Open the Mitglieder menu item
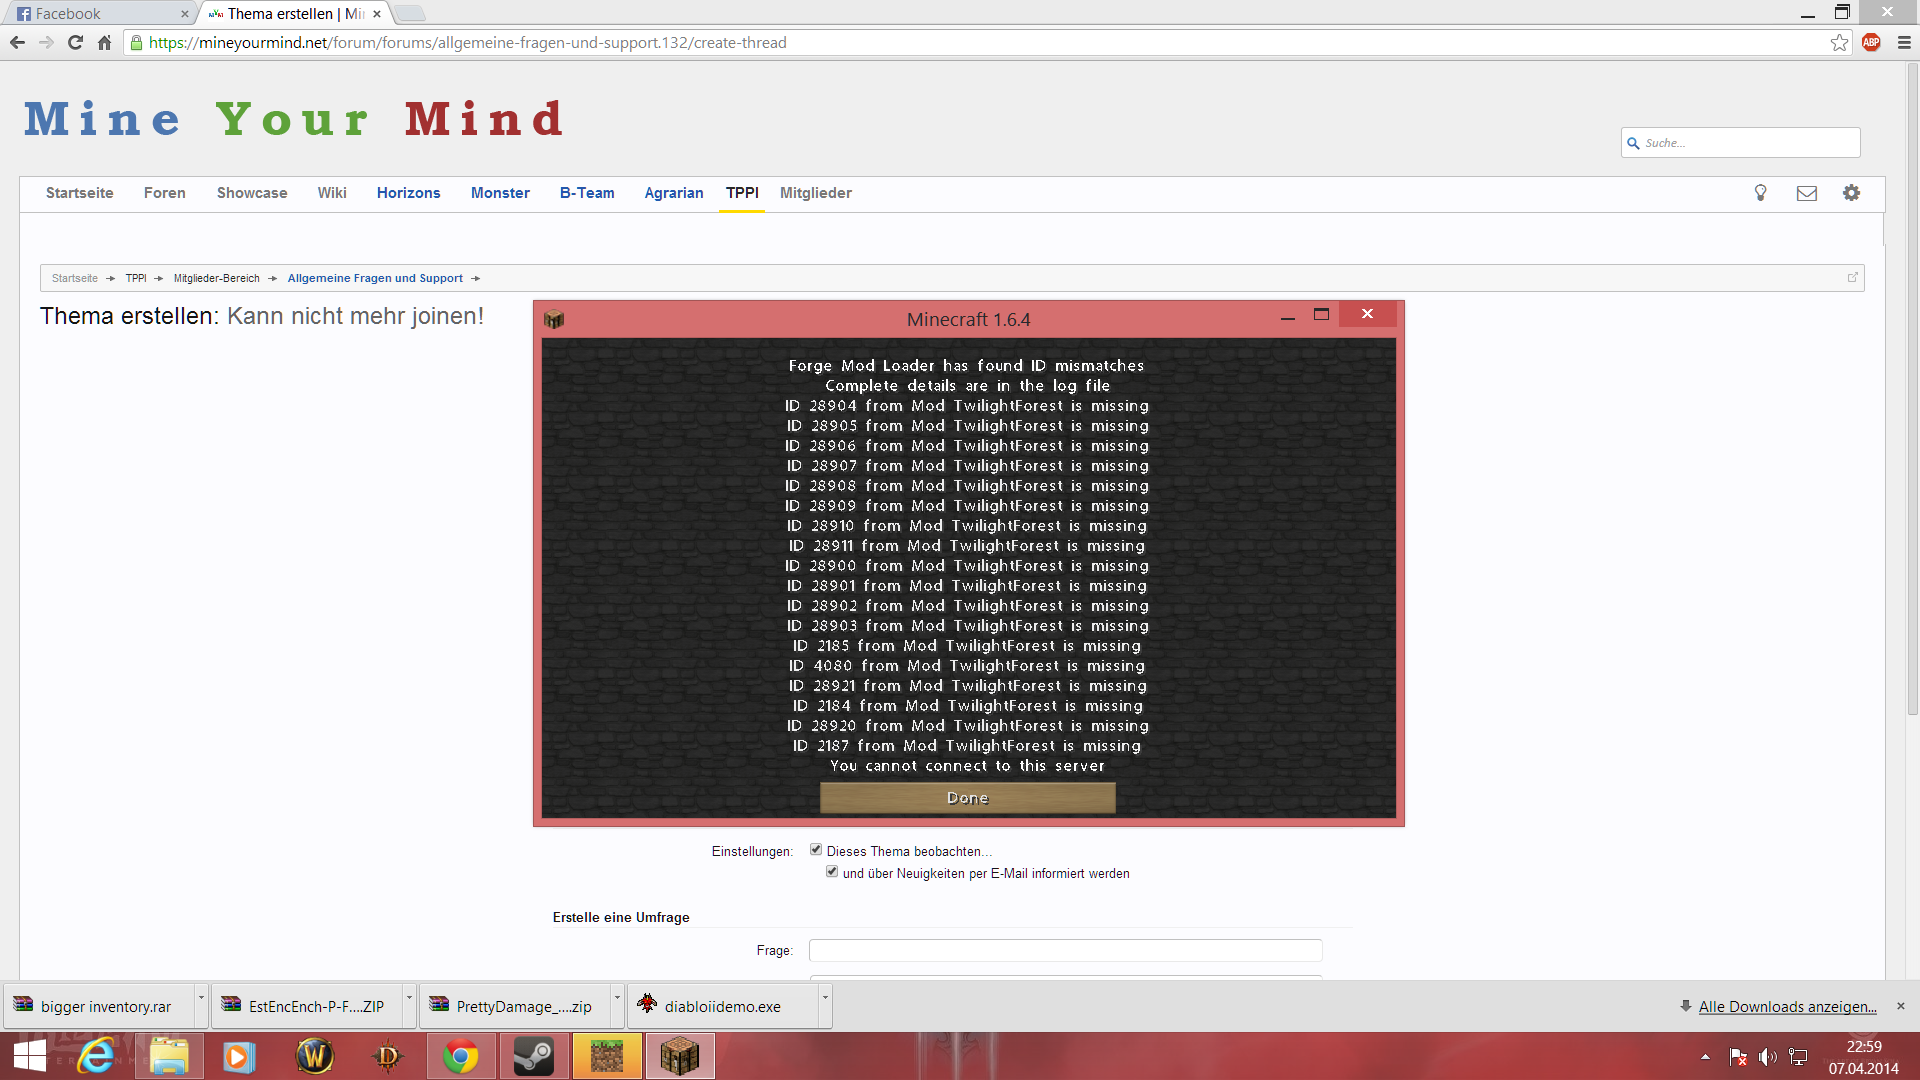 coord(816,193)
